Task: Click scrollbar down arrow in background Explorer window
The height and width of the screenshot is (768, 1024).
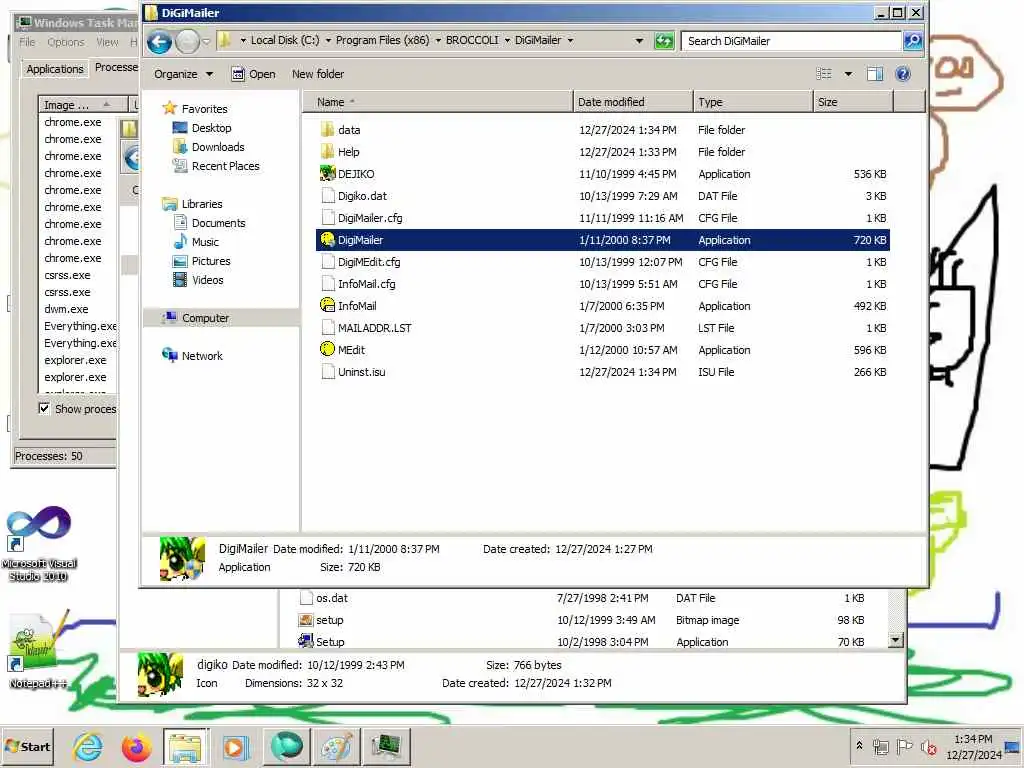Action: pyautogui.click(x=896, y=640)
